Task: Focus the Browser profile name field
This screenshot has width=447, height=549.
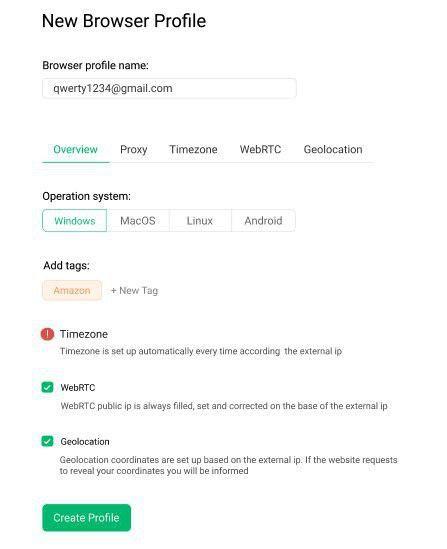Action: click(x=169, y=88)
